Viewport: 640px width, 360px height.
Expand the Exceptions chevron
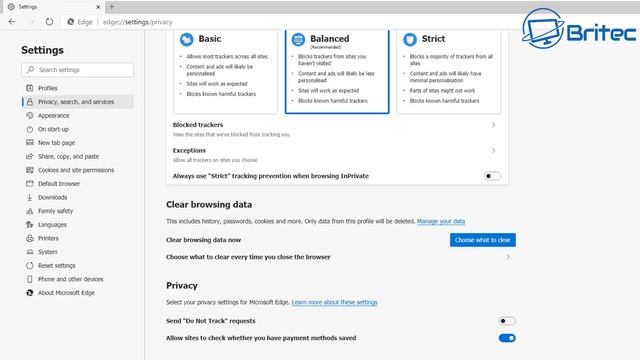[x=493, y=151]
